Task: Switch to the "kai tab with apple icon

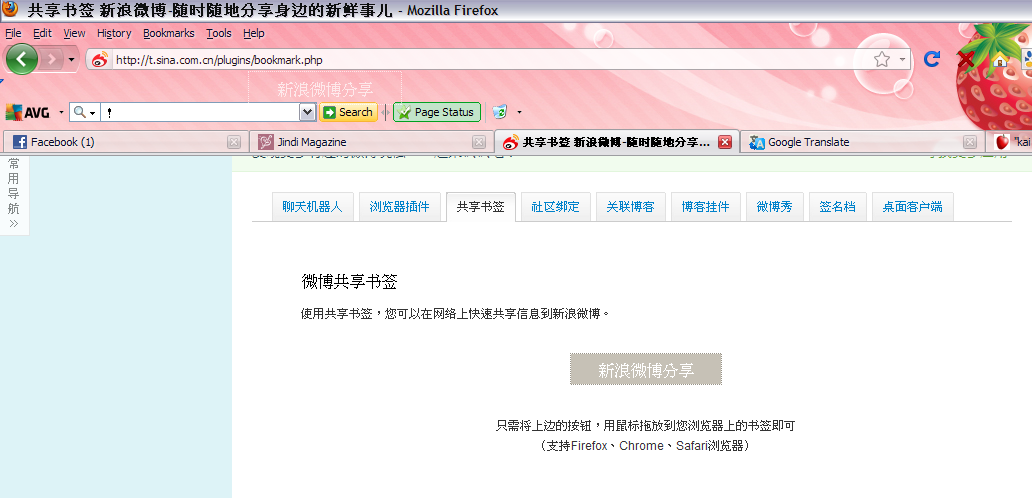Action: (1010, 142)
